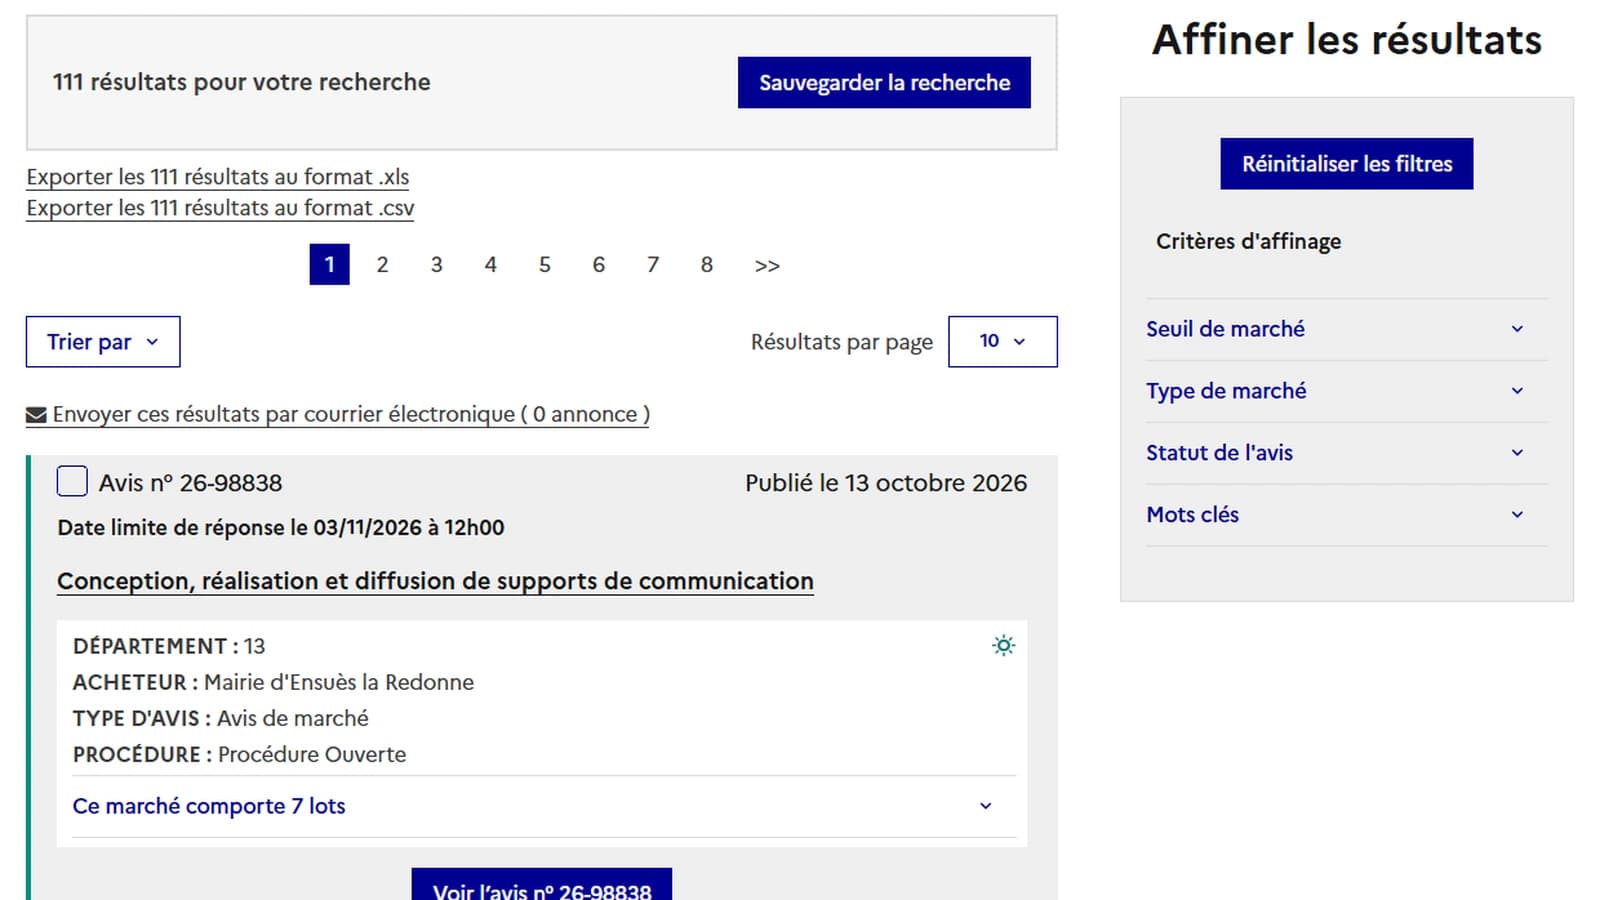Go to results page 5
This screenshot has height=900, width=1600.
(544, 265)
